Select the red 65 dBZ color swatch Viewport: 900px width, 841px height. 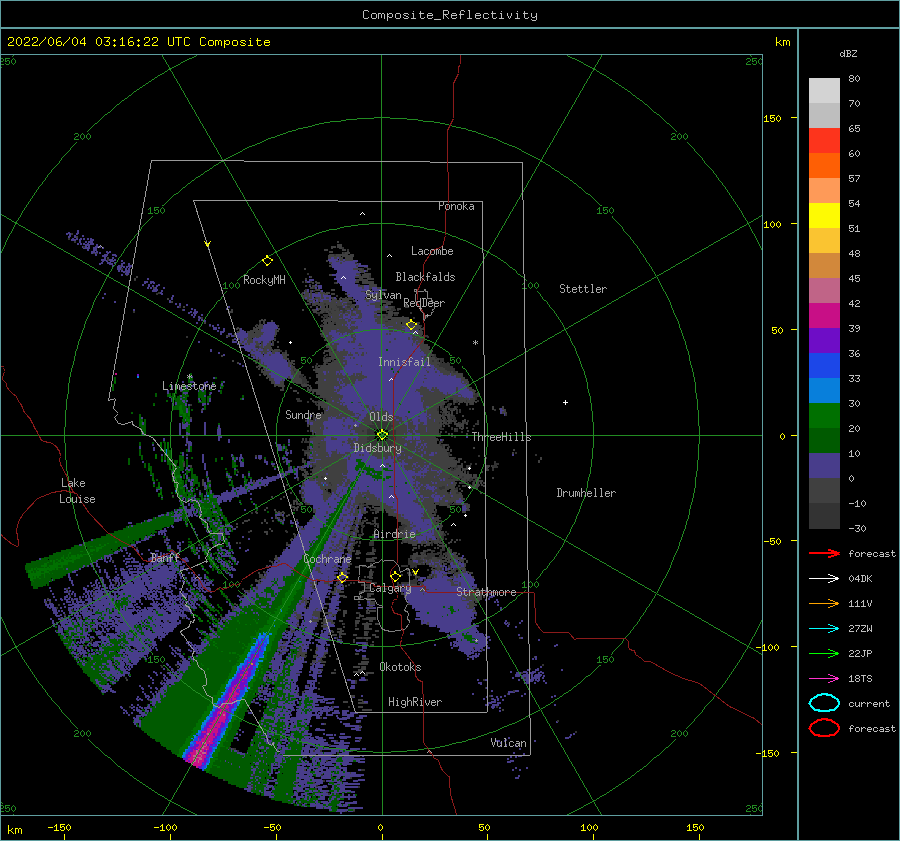824,140
